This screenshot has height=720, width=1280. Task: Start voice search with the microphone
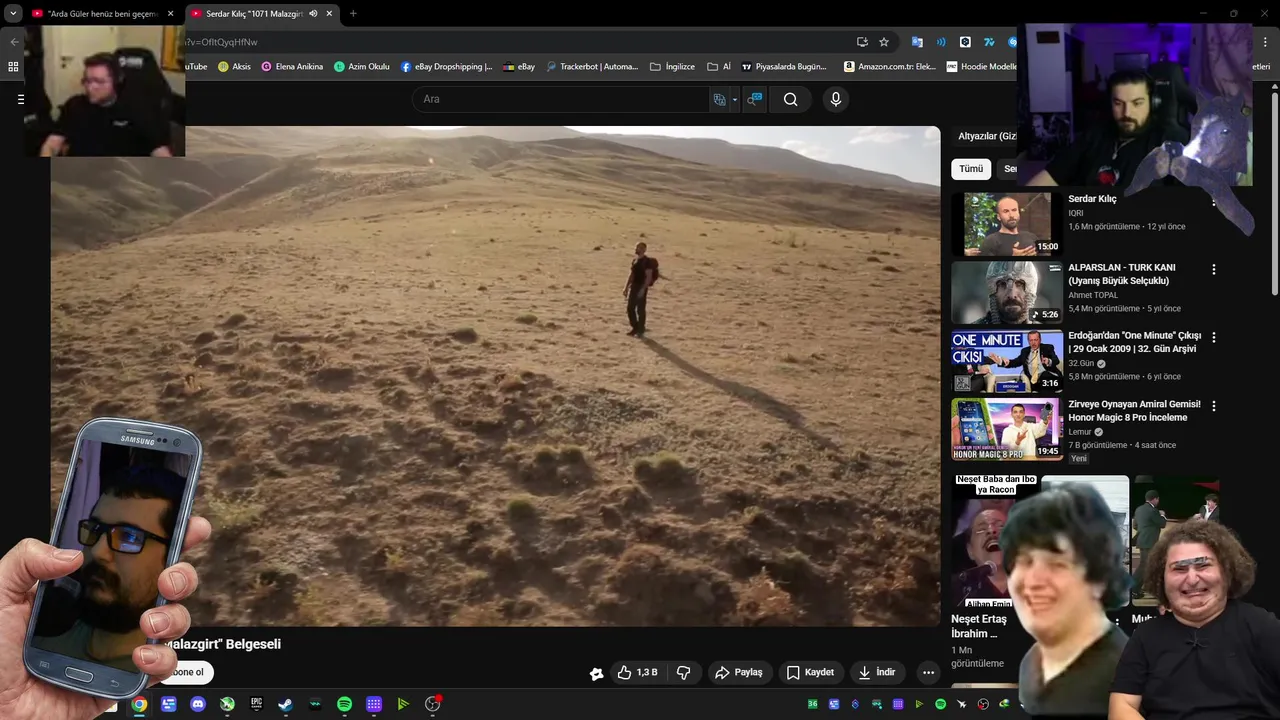pos(836,99)
